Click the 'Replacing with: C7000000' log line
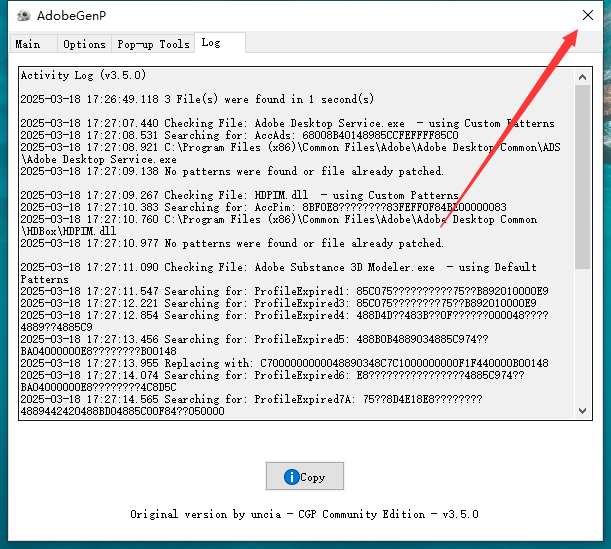Image resolution: width=611 pixels, height=549 pixels. (x=284, y=363)
